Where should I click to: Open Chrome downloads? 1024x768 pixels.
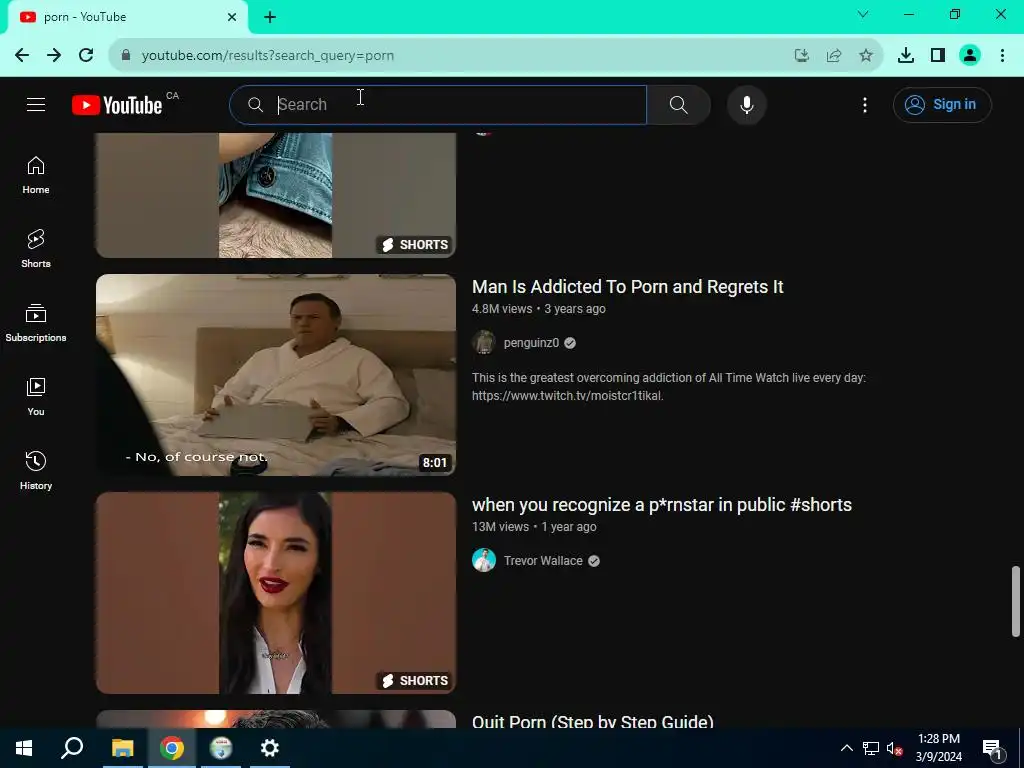[906, 56]
